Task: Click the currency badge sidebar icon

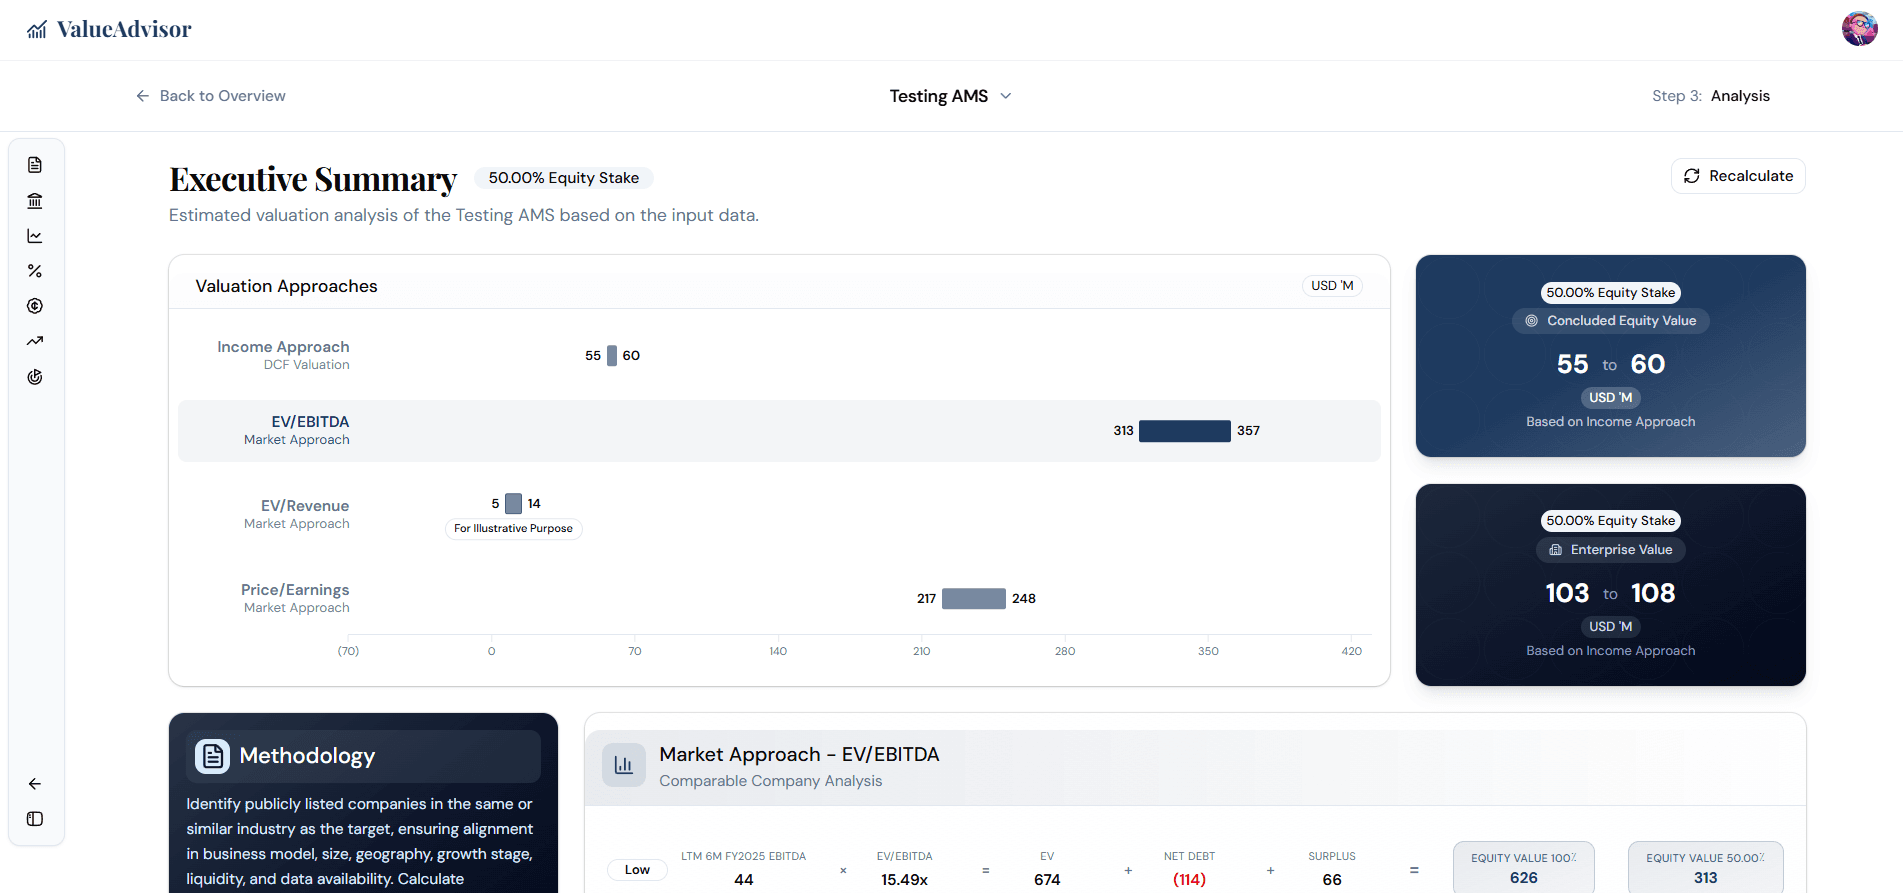Action: [x=35, y=306]
